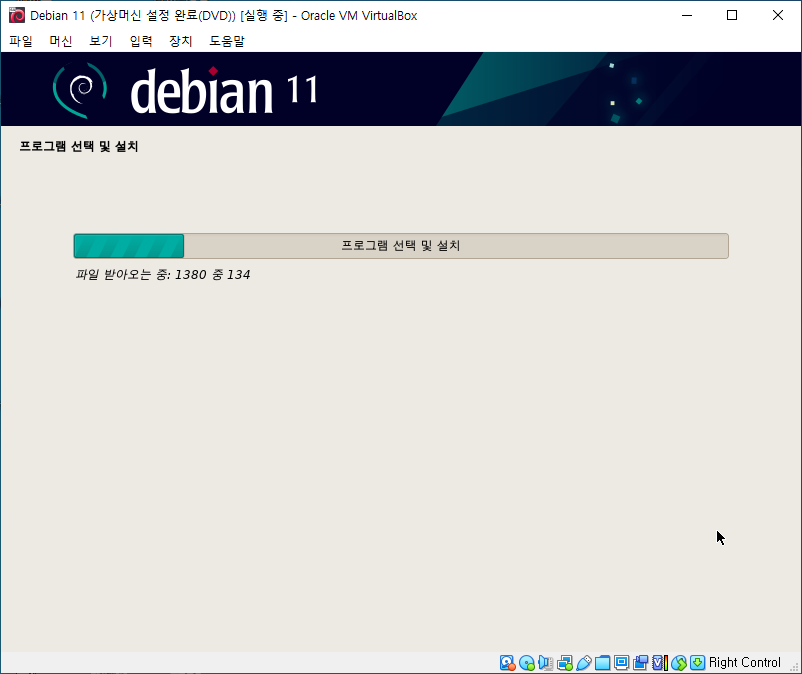Click the optical disc status icon
Image resolution: width=802 pixels, height=674 pixels.
click(526, 663)
